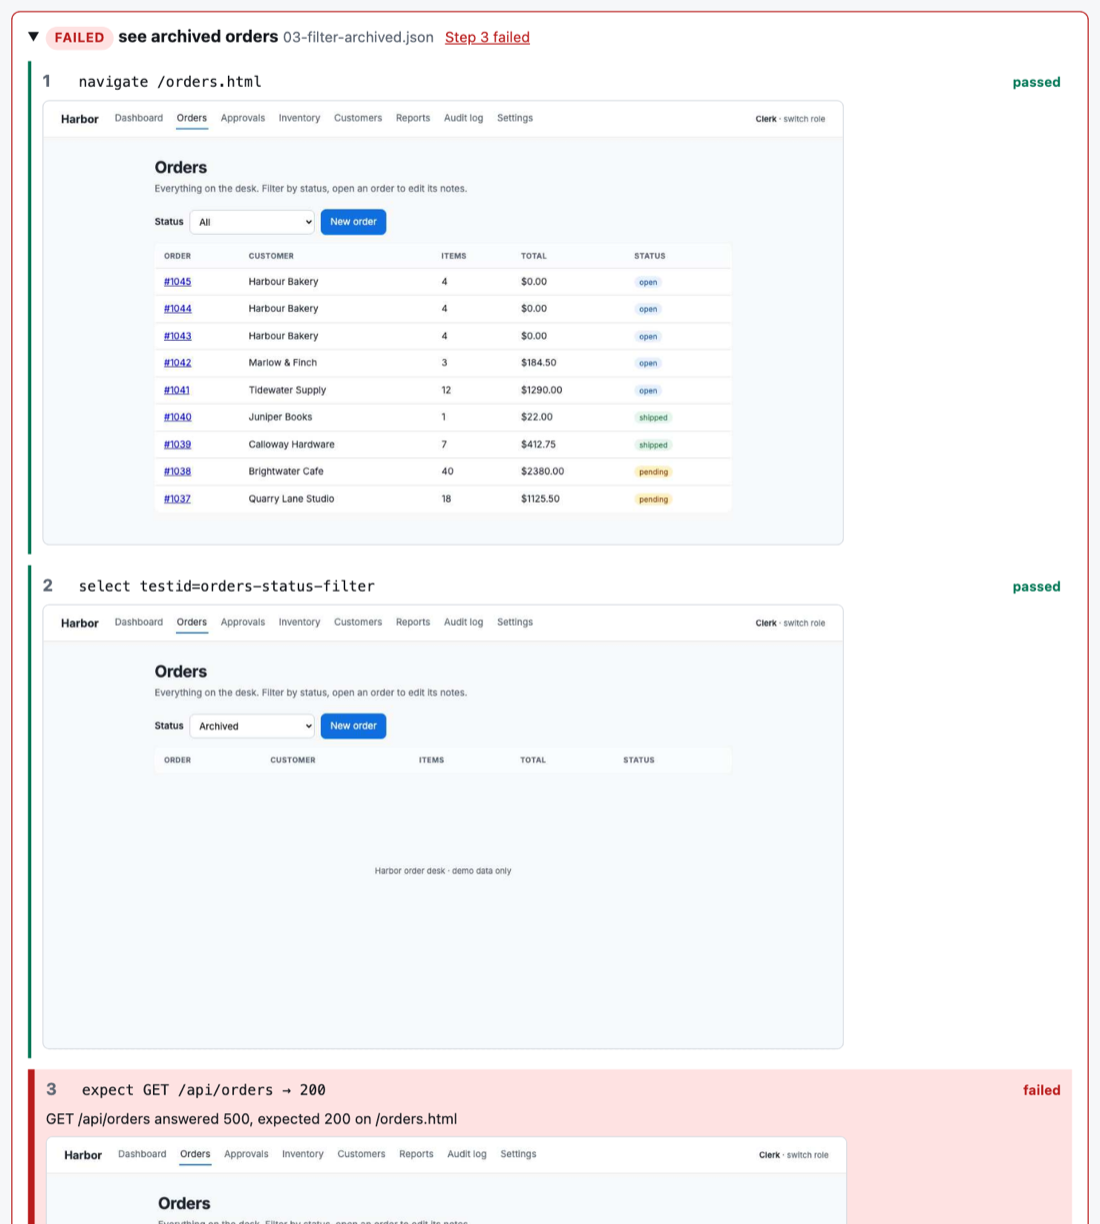Click pending badge in the Brightwater Cafe row
Viewport: 1100px width, 1224px height.
[x=653, y=472]
